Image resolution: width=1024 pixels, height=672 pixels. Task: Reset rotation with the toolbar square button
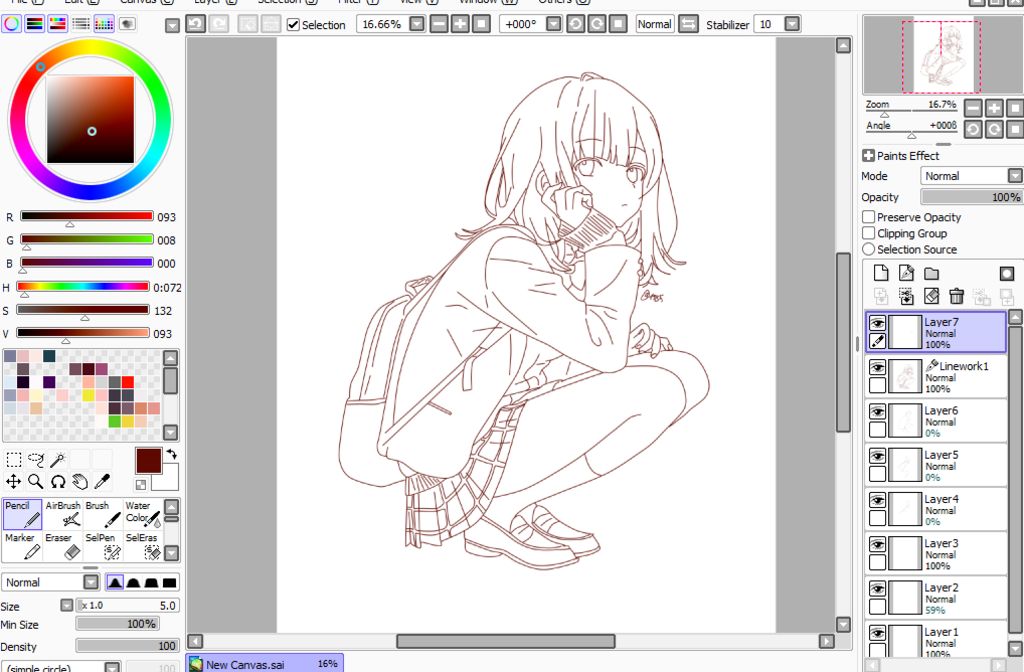[x=618, y=24]
